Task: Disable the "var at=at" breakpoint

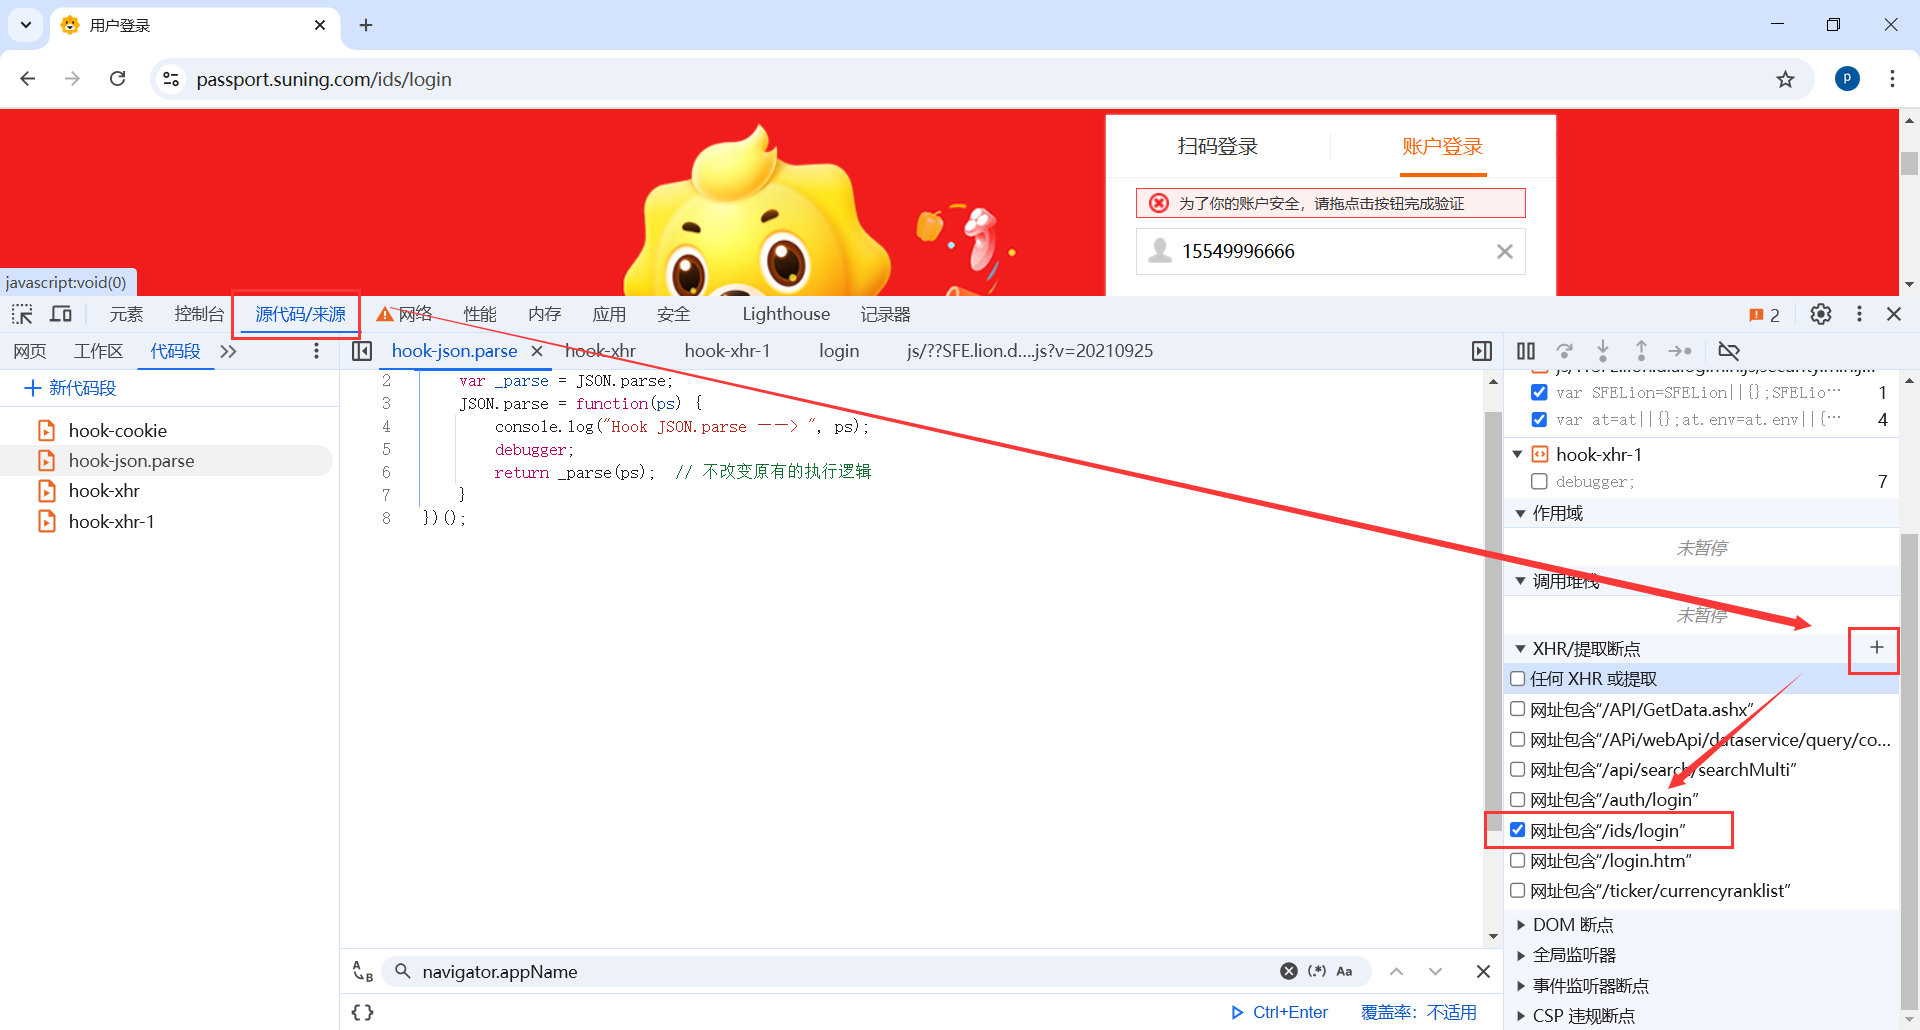Action: (1539, 419)
